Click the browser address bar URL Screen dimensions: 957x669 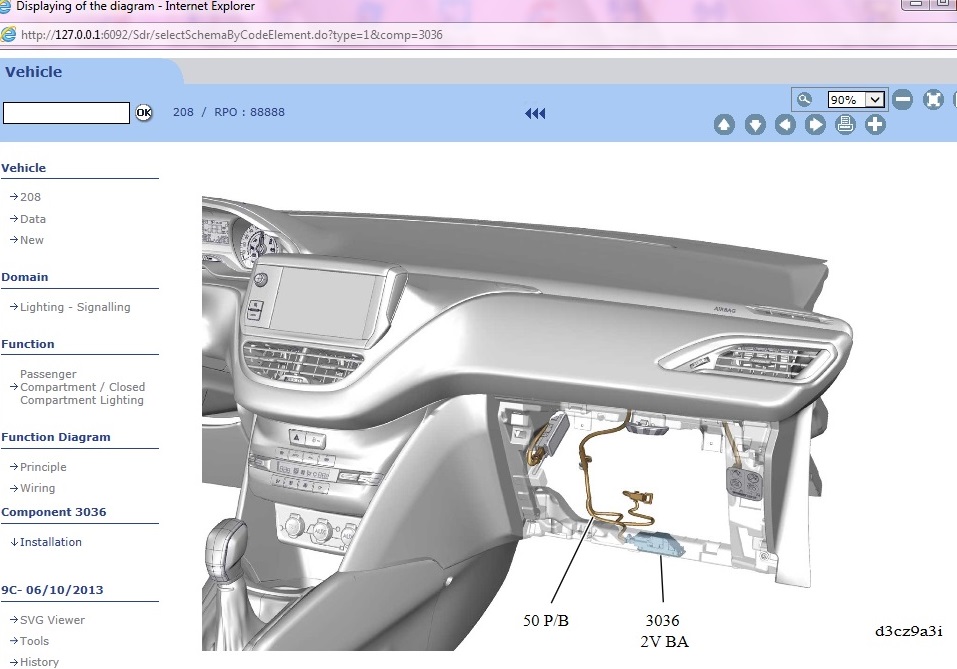(231, 35)
